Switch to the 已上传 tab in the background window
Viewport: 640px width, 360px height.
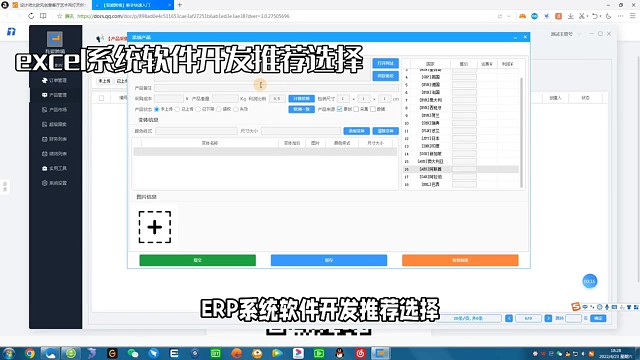click(121, 81)
